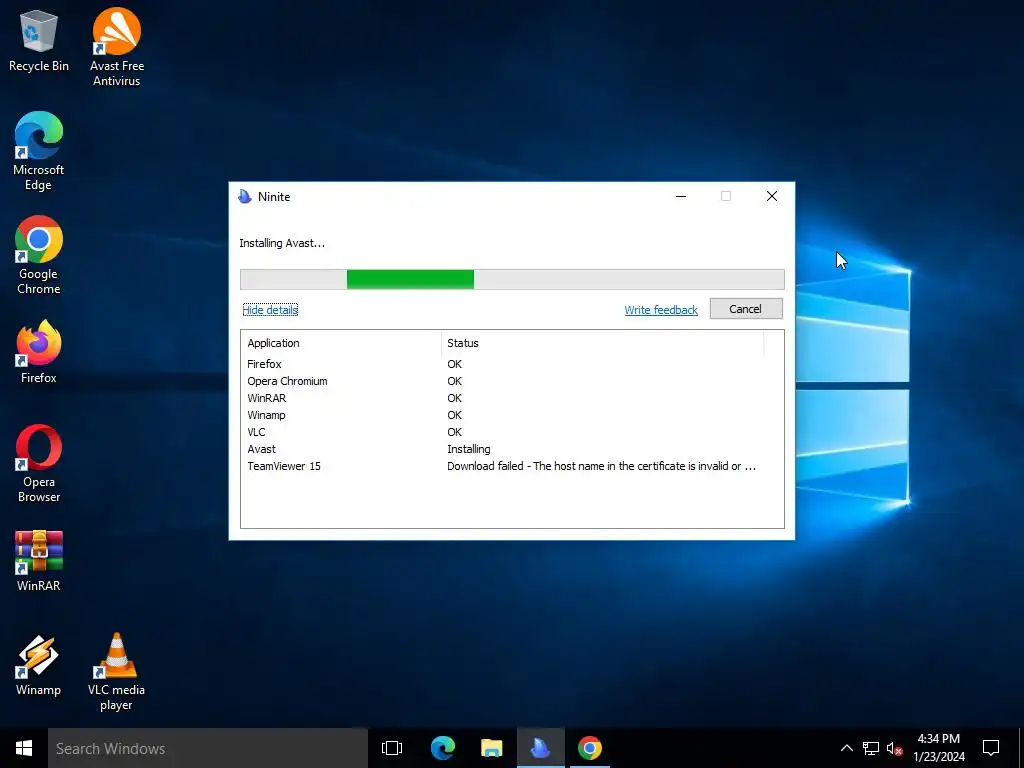Click the Avast 'Installing' status text

pyautogui.click(x=469, y=449)
